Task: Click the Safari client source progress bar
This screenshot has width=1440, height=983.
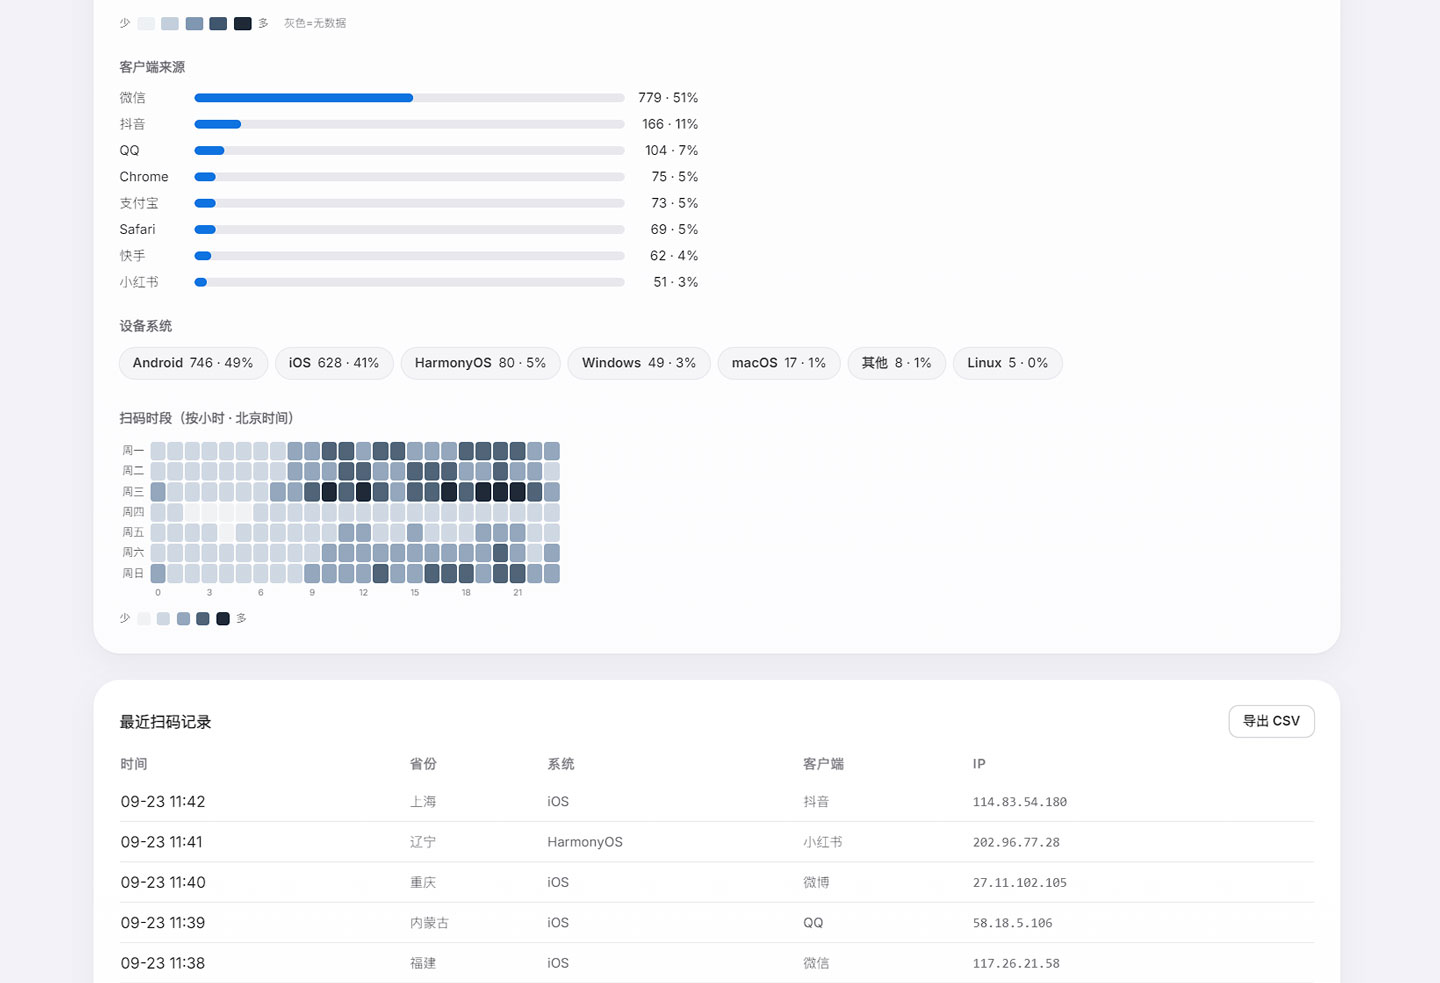Action: point(409,229)
